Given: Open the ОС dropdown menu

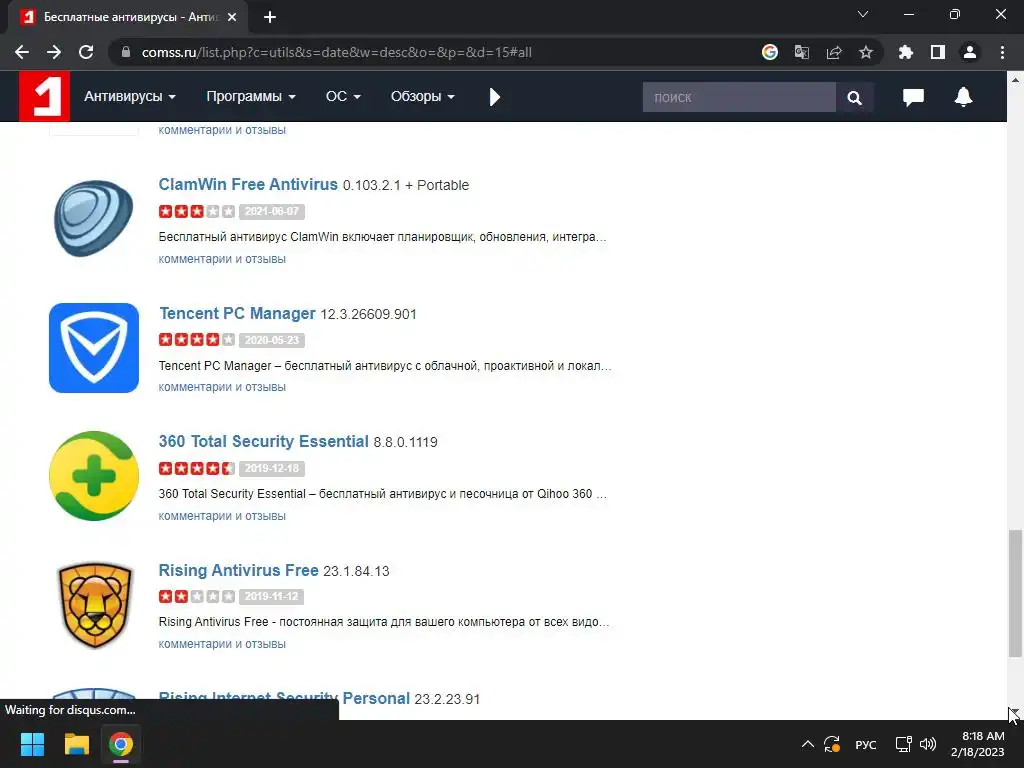Looking at the screenshot, I should [x=343, y=97].
